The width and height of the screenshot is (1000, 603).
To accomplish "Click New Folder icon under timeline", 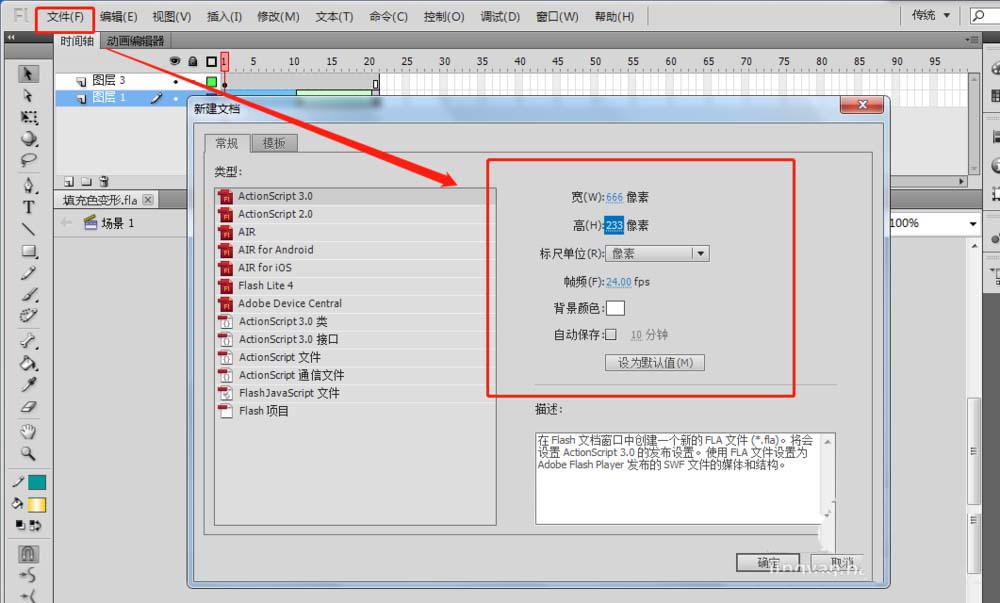I will (x=87, y=182).
